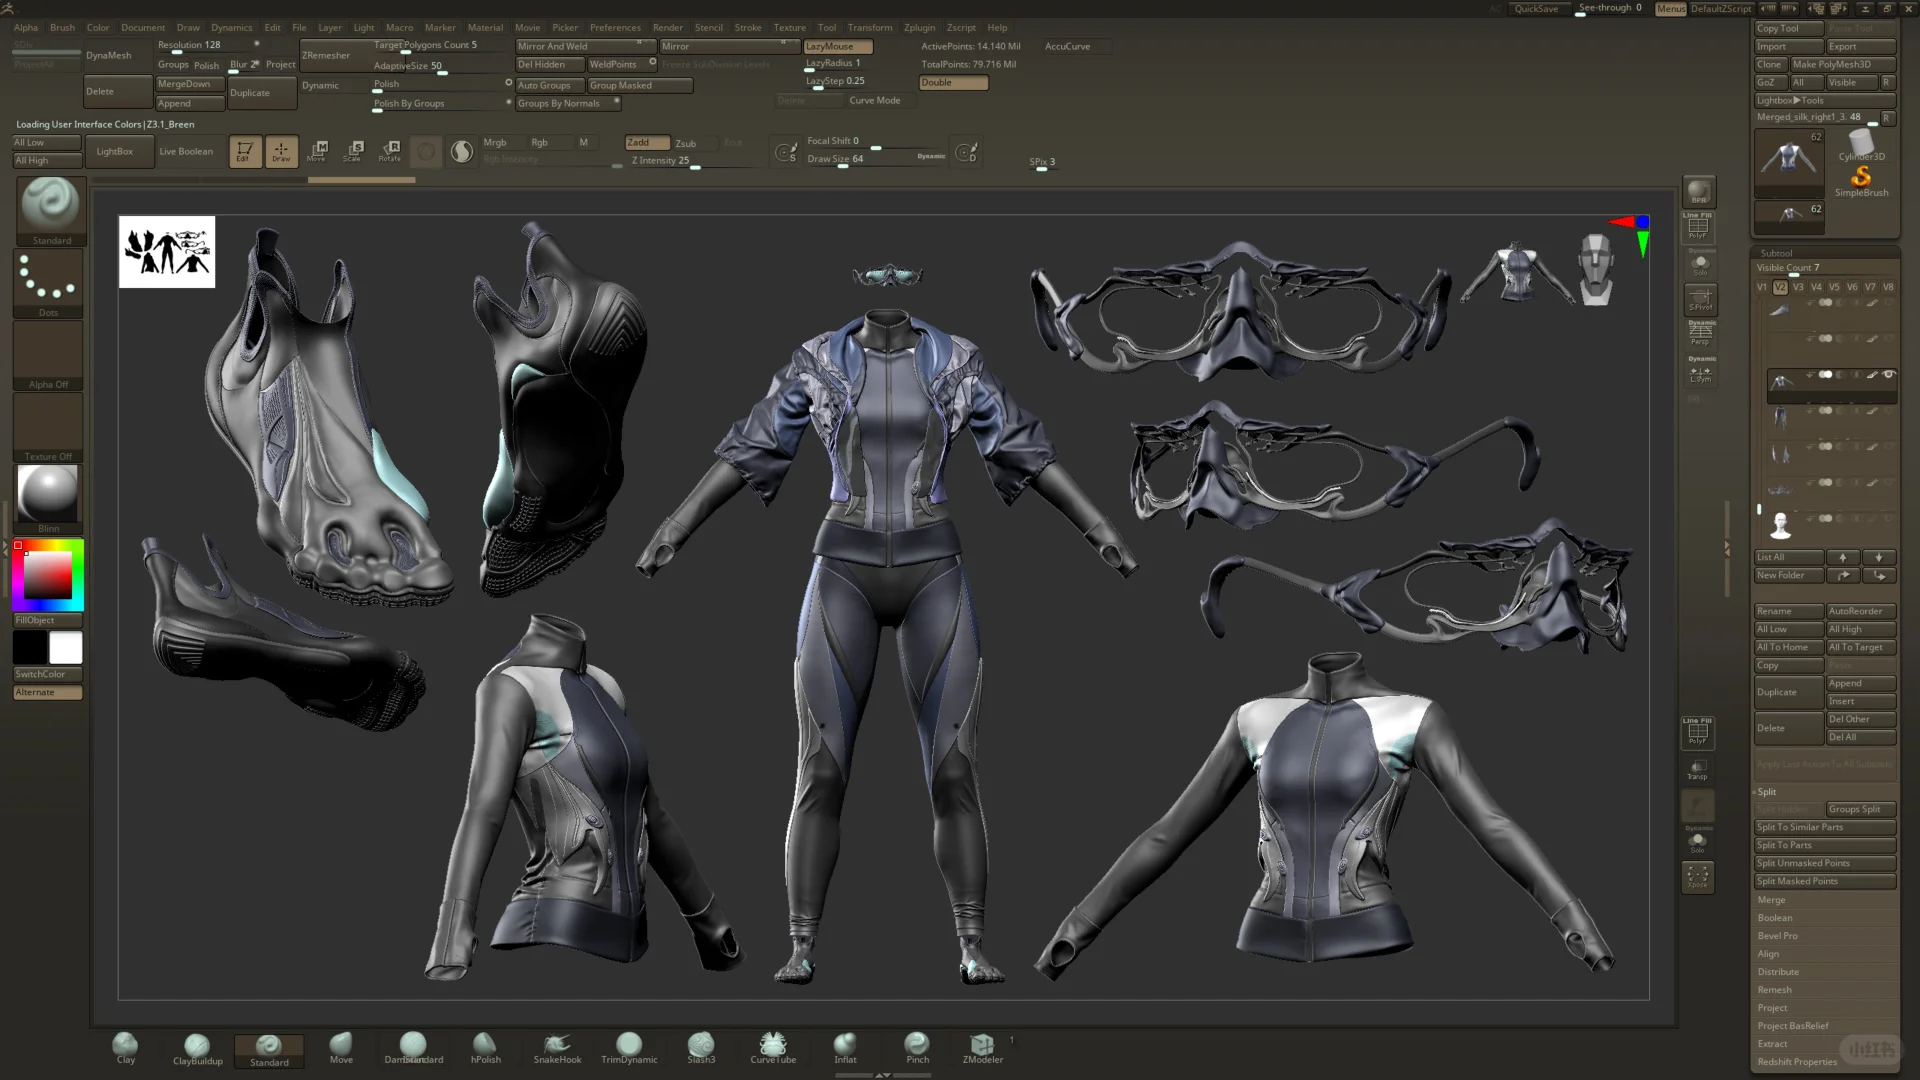1920x1080 pixels.
Task: Activate the Move transform gizmo icon
Action: pos(318,151)
